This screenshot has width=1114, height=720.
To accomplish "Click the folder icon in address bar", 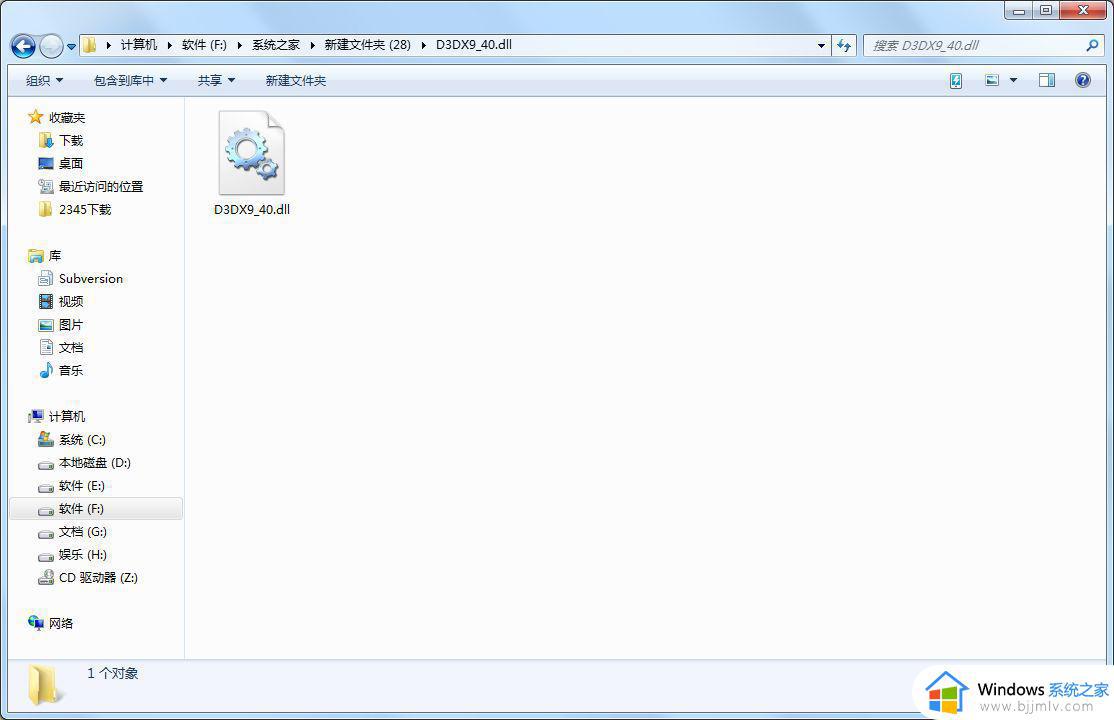I will point(89,45).
